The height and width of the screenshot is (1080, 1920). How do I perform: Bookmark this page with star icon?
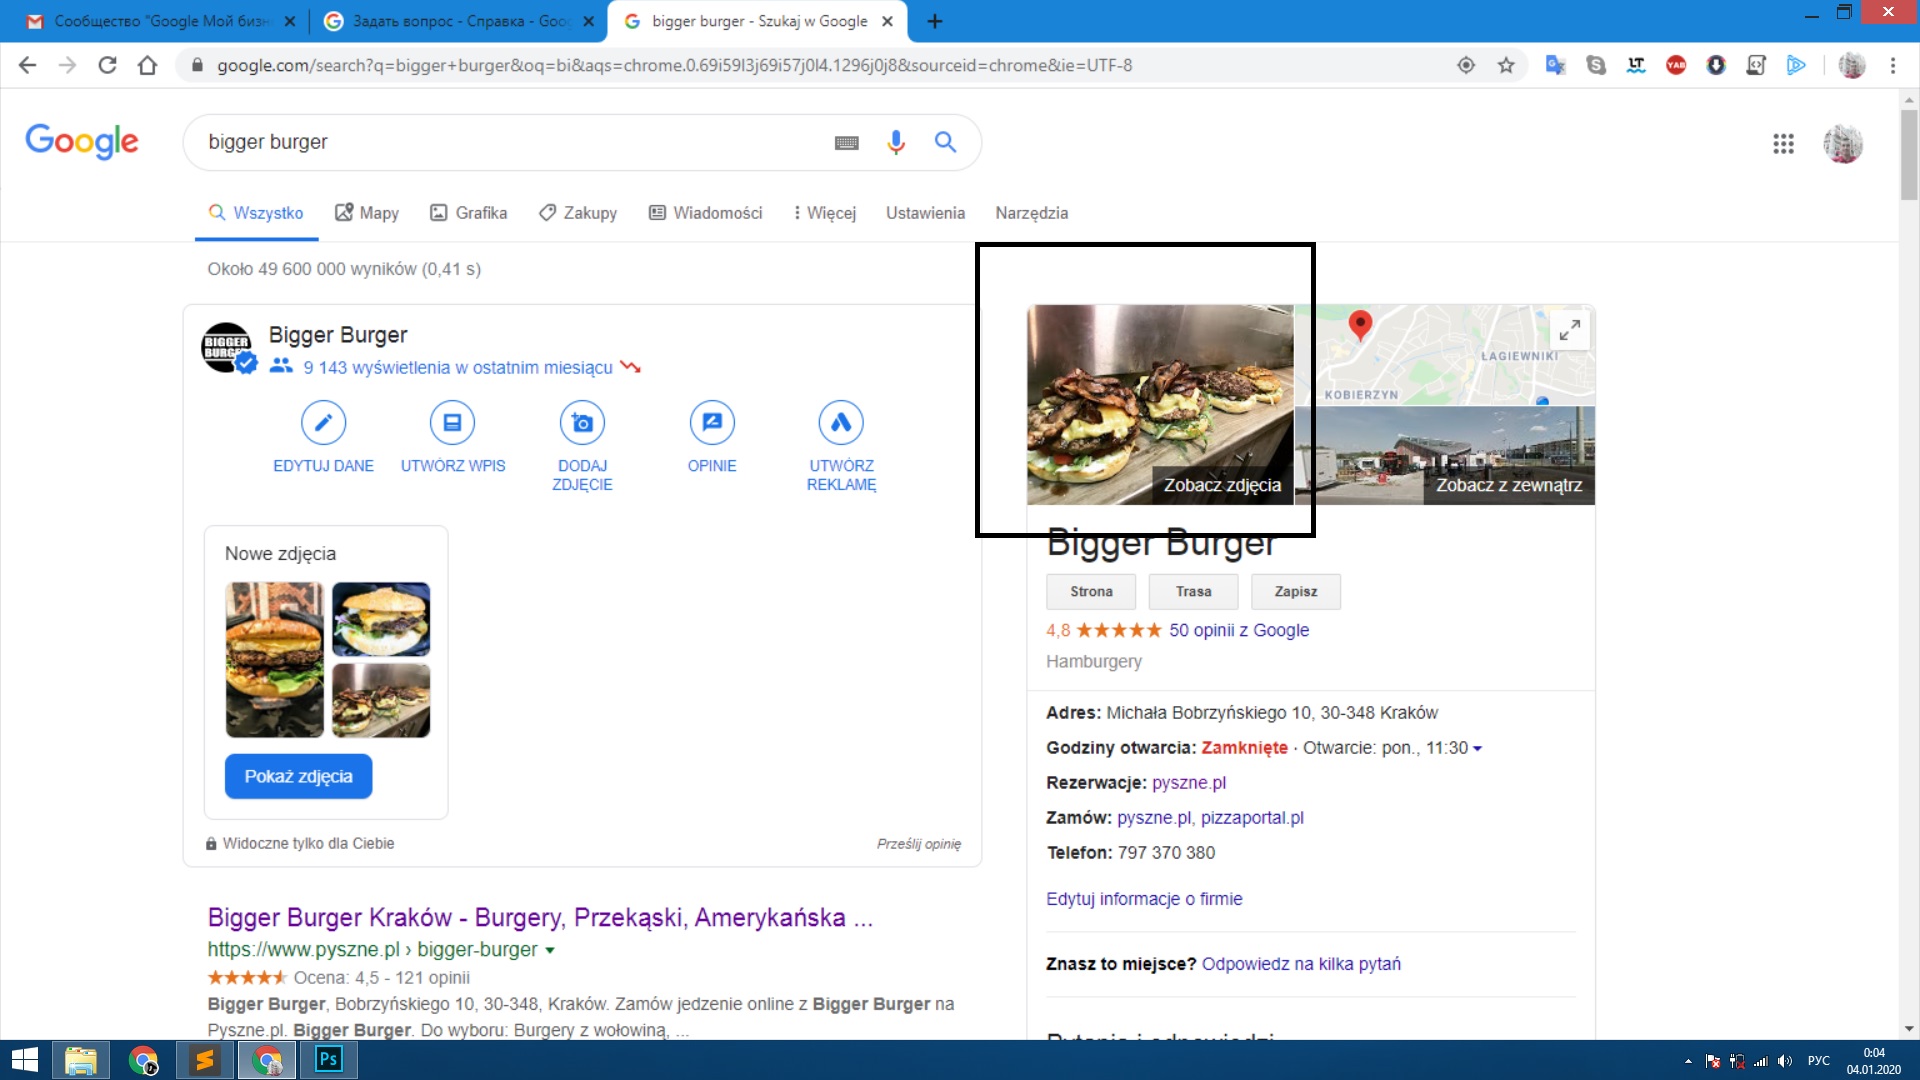1506,65
